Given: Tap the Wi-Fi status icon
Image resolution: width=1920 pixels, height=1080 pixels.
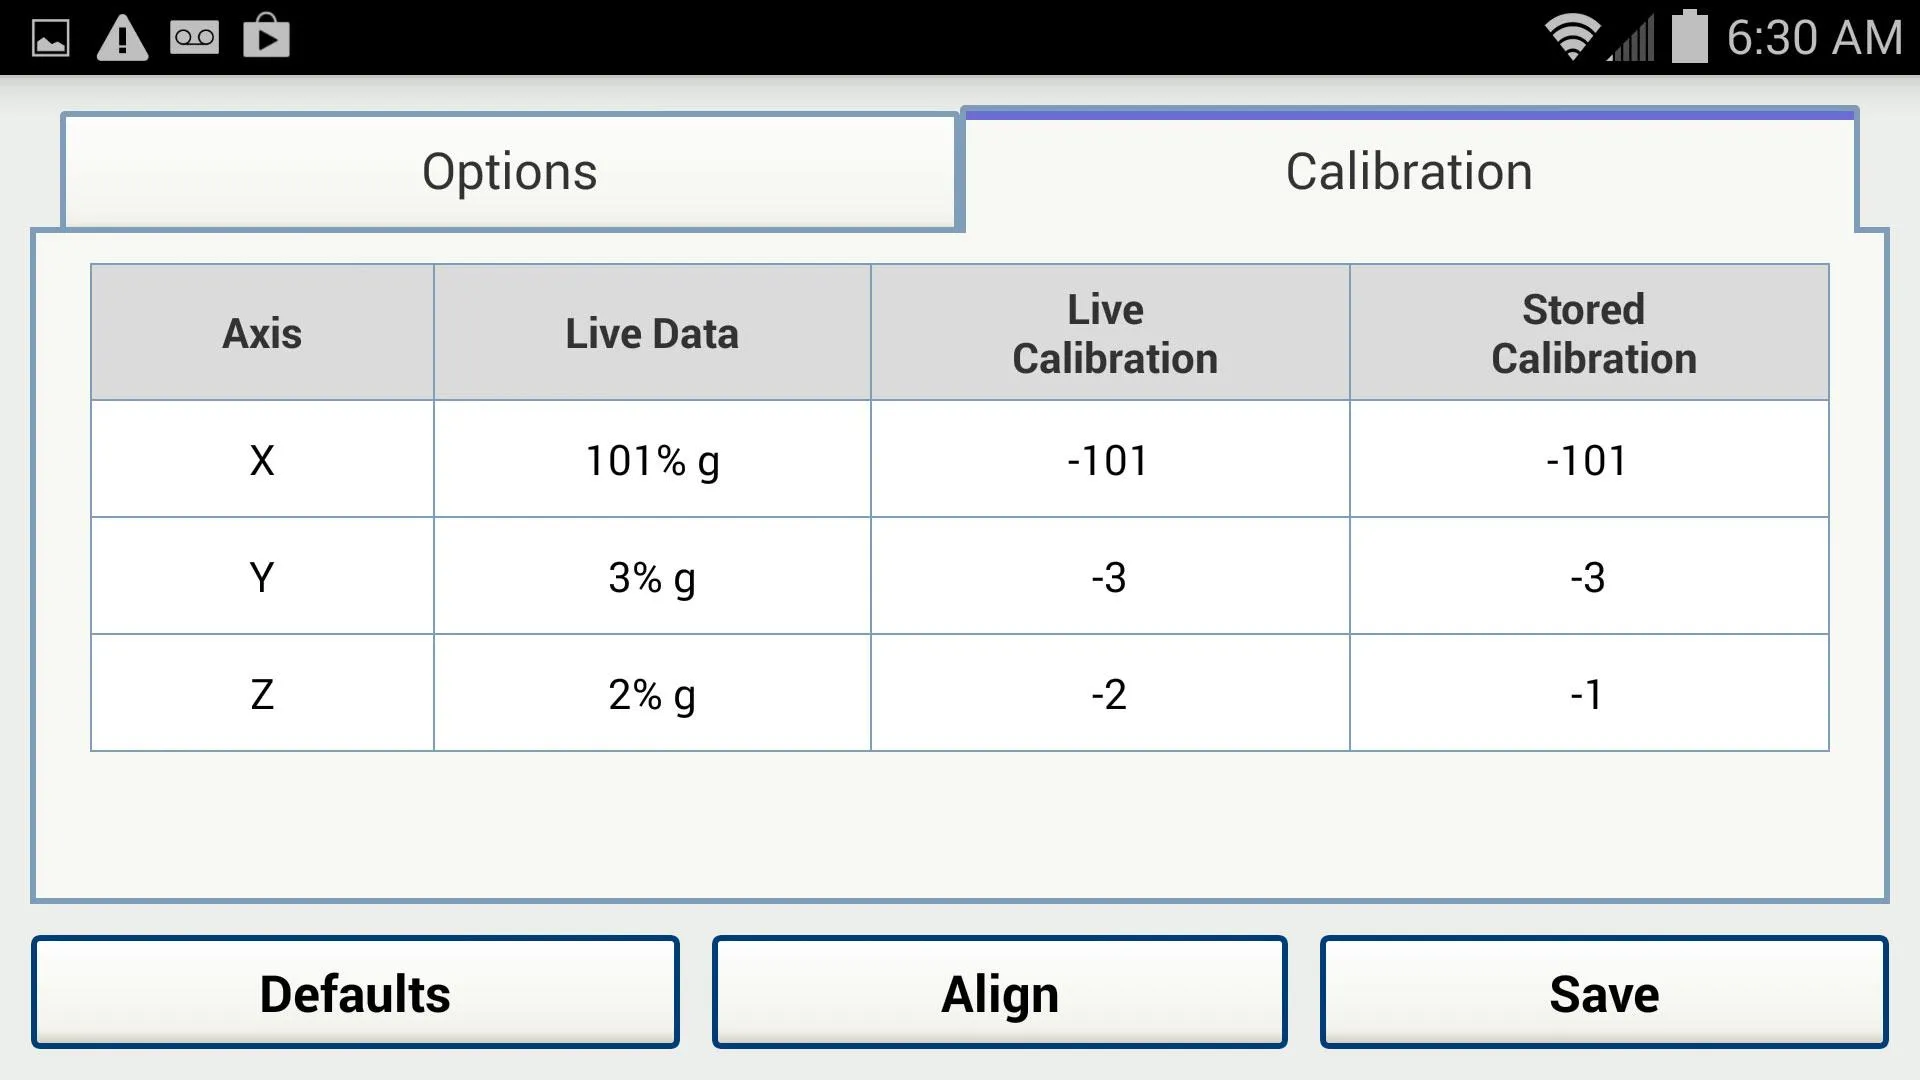Looking at the screenshot, I should (x=1571, y=37).
